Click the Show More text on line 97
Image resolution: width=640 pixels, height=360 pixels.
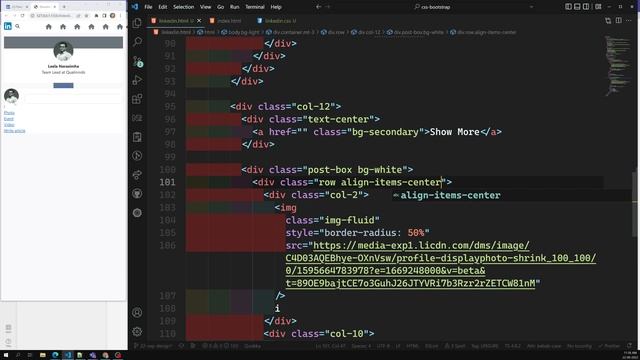pos(454,132)
